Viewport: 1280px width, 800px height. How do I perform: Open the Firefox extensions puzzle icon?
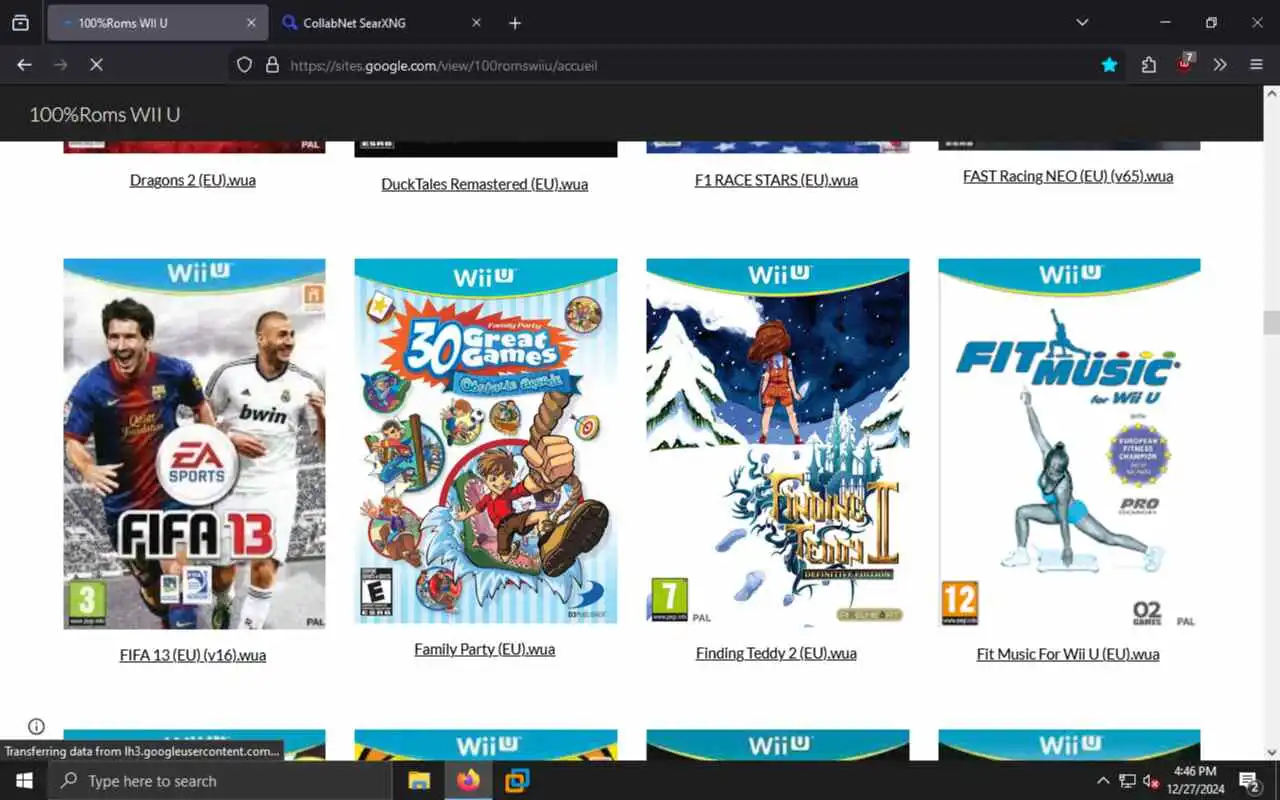1148,65
